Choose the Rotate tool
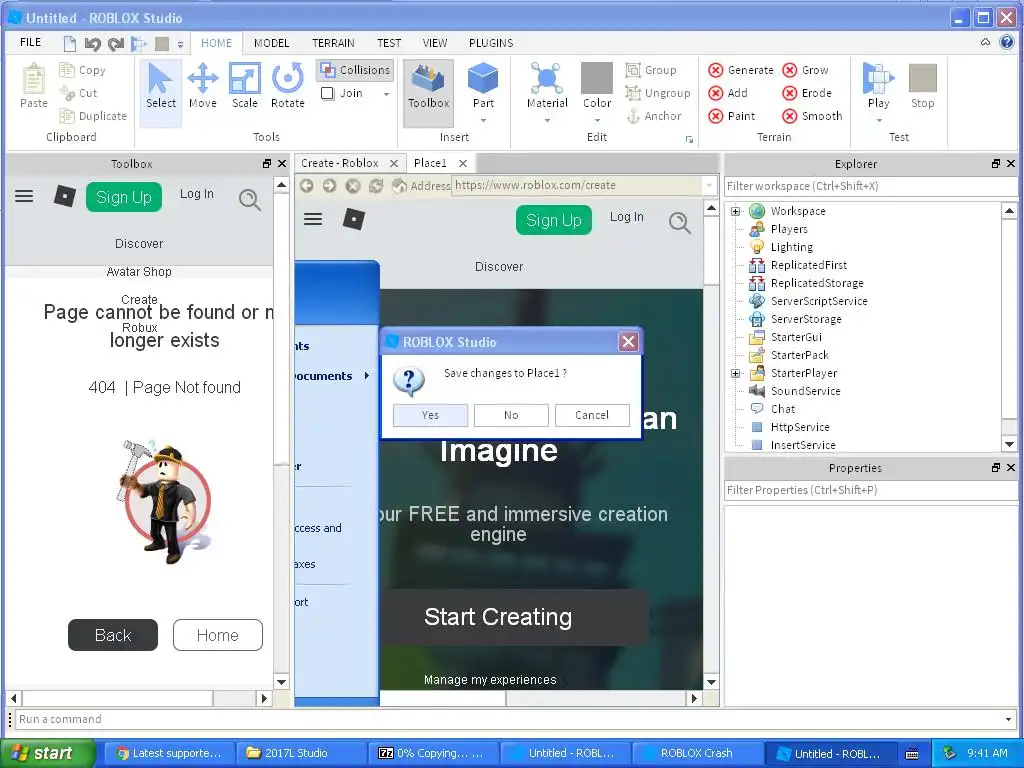 tap(287, 86)
